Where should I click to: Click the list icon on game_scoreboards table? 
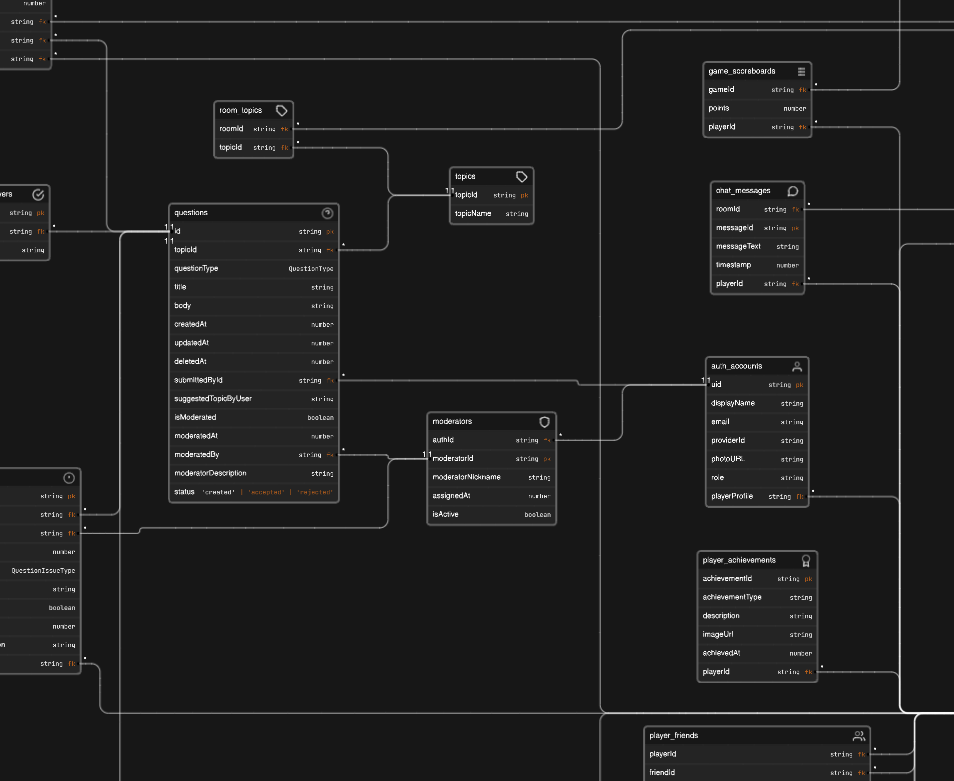point(801,72)
